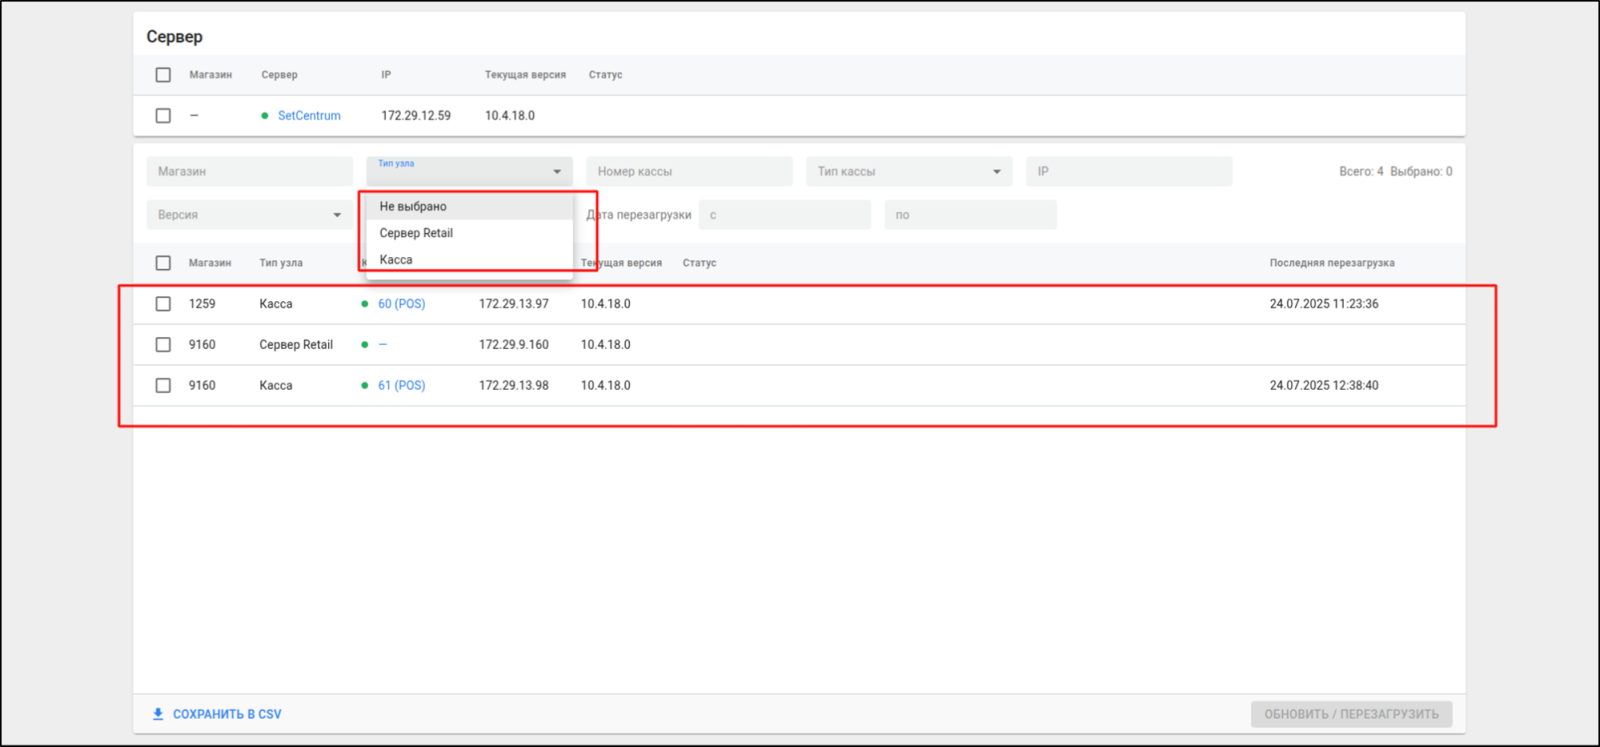The image size is (1600, 747).
Task: Select Не выбрано in the dropdown list
Action: (413, 206)
